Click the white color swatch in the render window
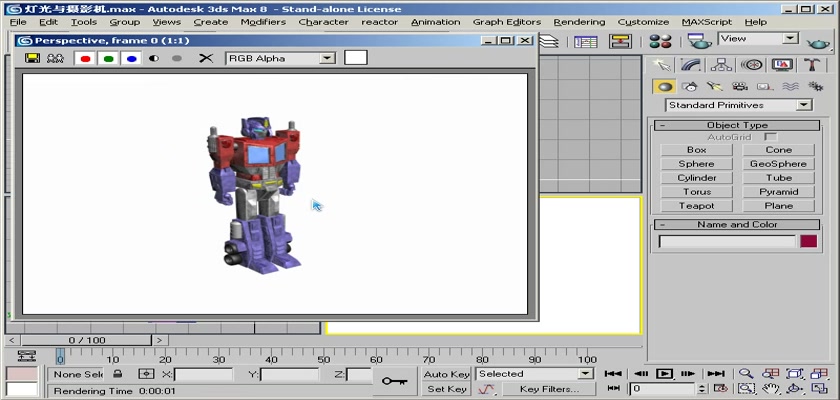 point(356,58)
